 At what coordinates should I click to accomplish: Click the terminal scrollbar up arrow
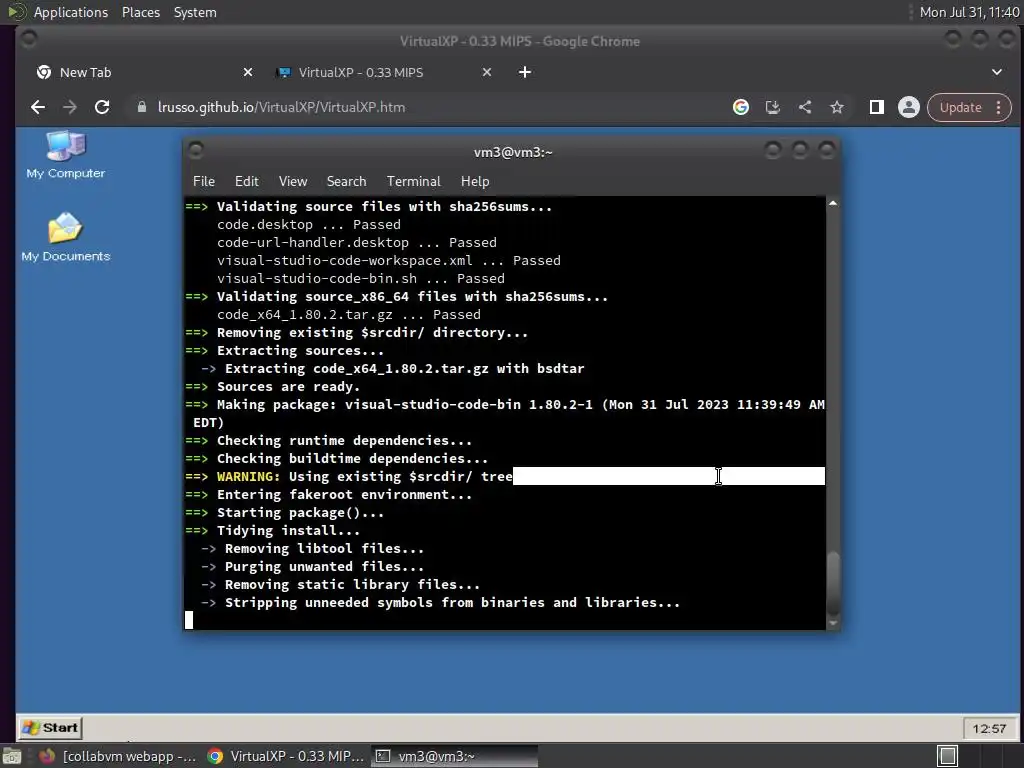point(833,203)
